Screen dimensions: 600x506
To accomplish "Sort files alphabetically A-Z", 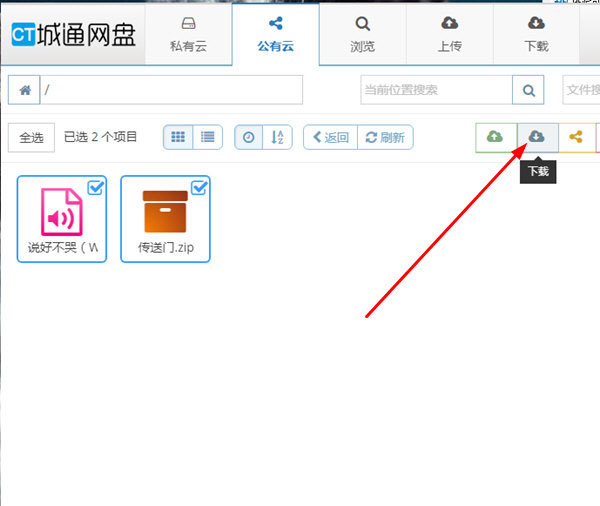I will point(277,137).
